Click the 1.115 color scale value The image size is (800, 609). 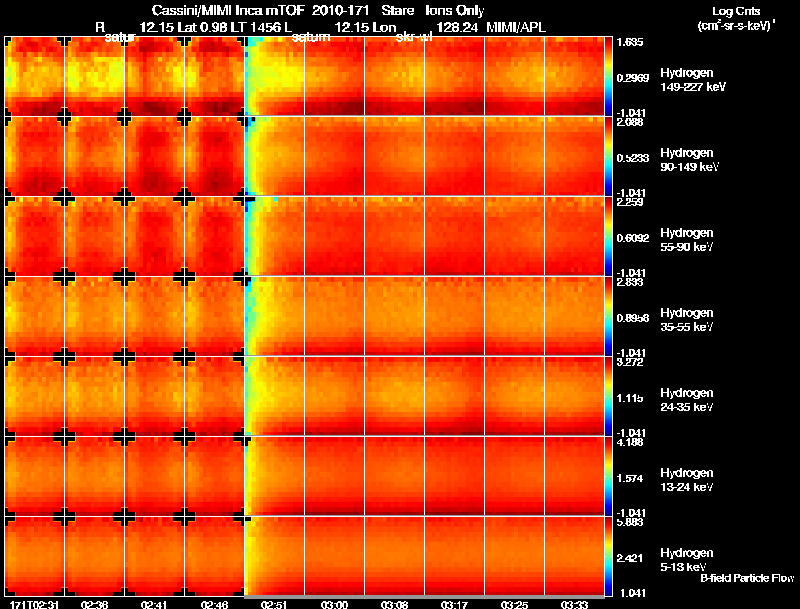click(x=630, y=398)
